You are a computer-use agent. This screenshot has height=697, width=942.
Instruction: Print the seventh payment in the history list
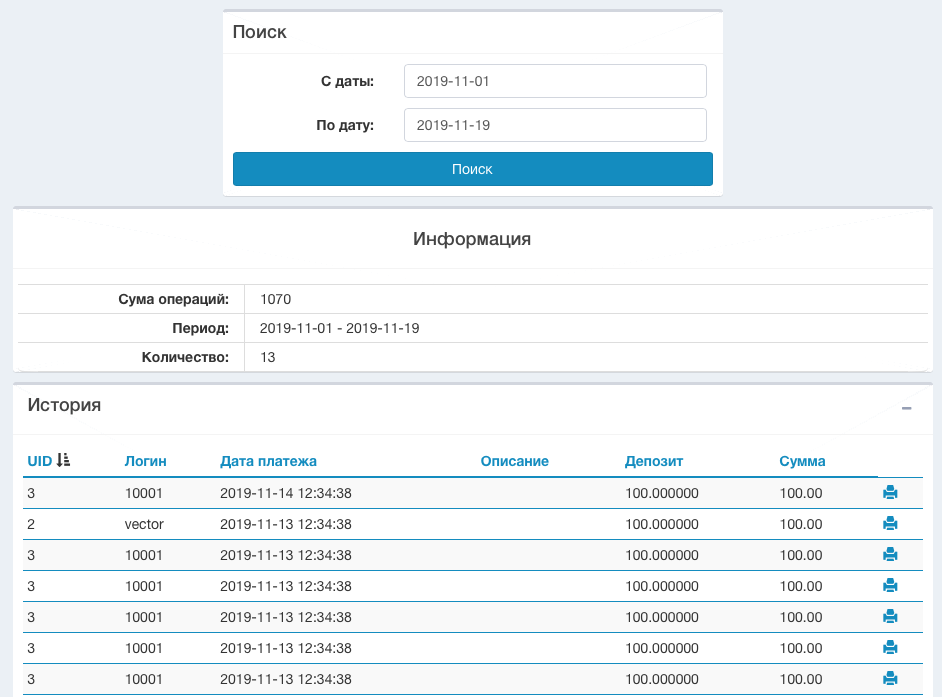(x=890, y=679)
